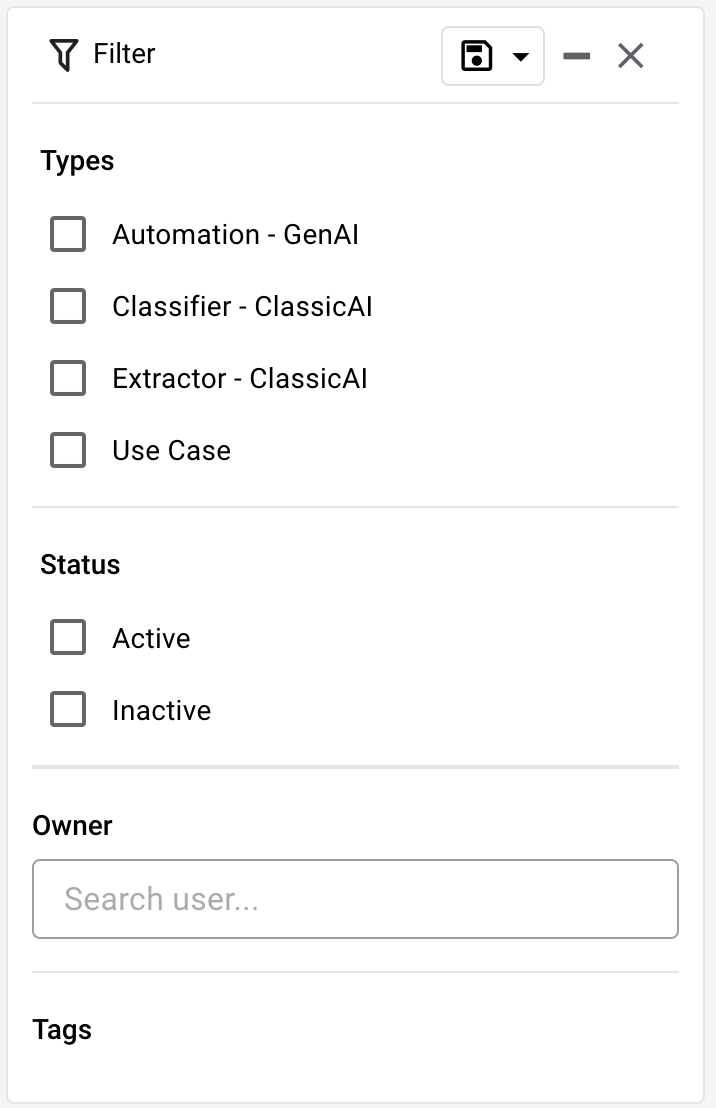This screenshot has width=716, height=1108.
Task: Toggle the Active status checkbox
Action: coord(68,637)
